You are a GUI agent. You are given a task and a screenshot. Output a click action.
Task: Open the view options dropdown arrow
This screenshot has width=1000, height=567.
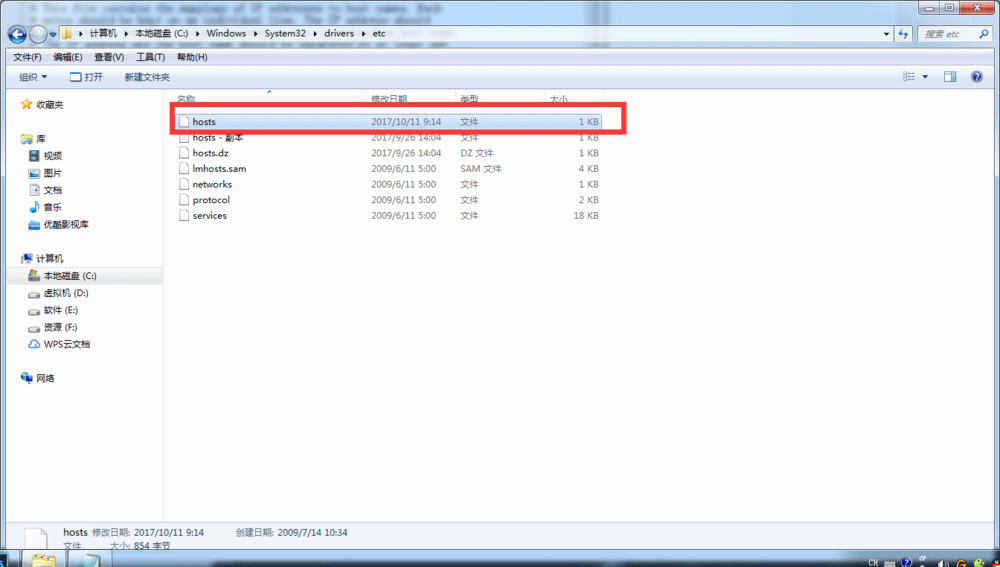pos(925,77)
